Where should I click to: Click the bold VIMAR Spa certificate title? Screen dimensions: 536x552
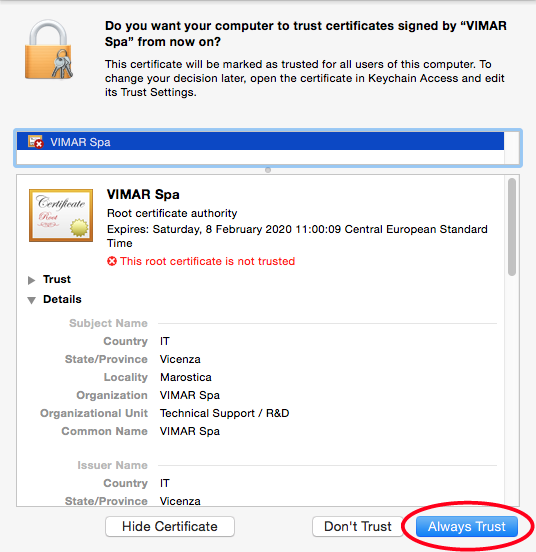tap(143, 194)
